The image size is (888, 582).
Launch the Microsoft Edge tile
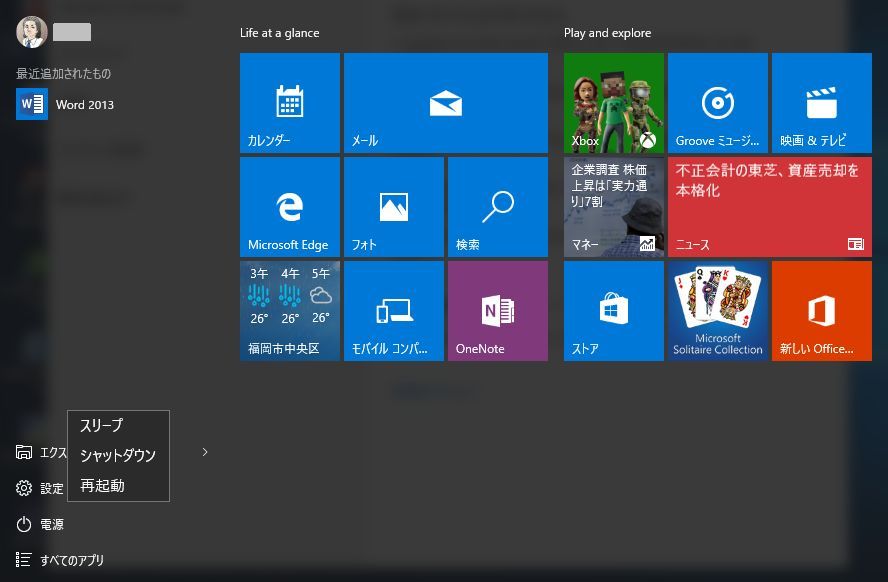[x=290, y=207]
